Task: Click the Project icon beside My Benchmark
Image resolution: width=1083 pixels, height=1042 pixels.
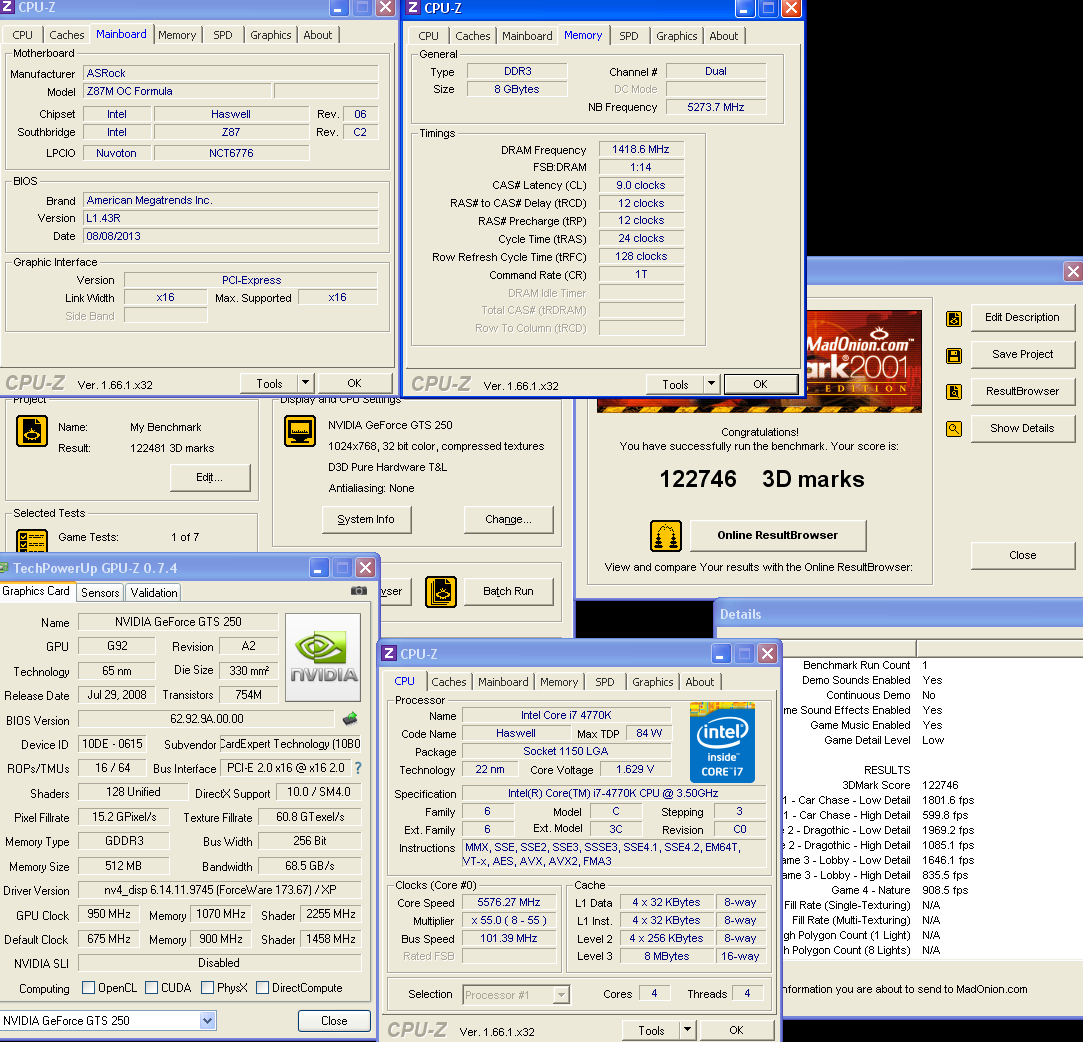Action: 32,432
